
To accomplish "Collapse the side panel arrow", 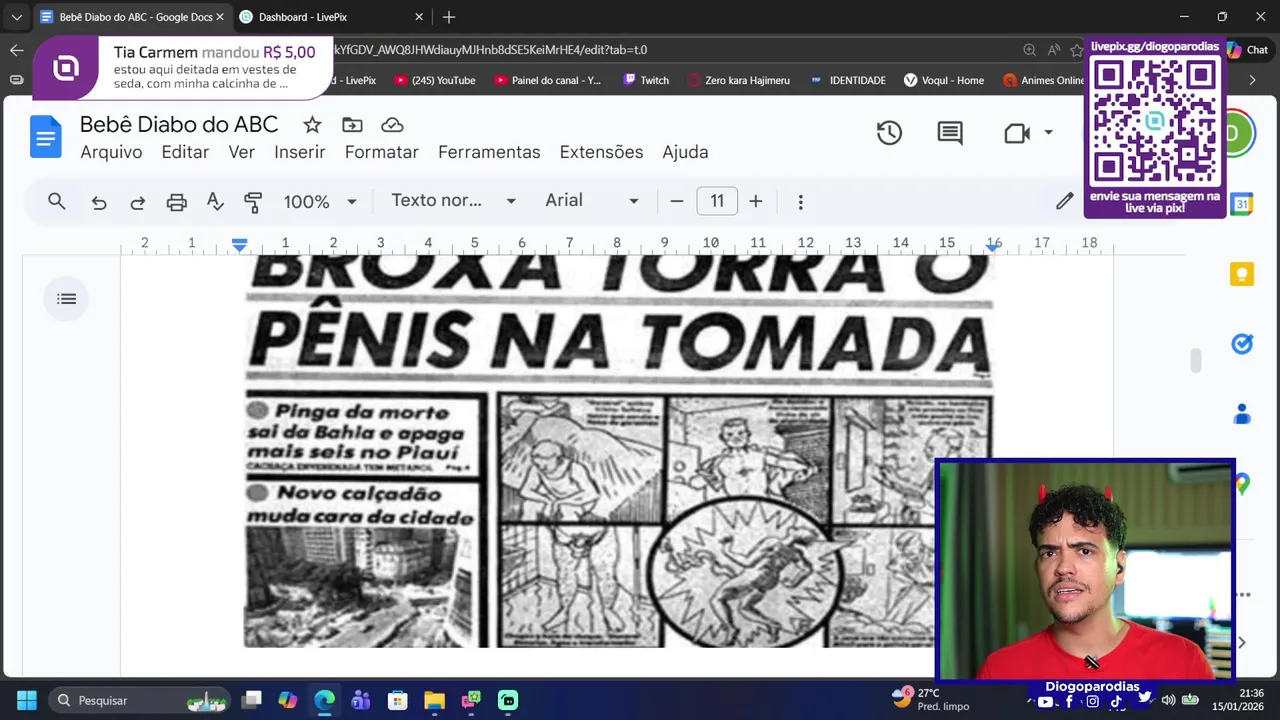I will coord(1242,643).
